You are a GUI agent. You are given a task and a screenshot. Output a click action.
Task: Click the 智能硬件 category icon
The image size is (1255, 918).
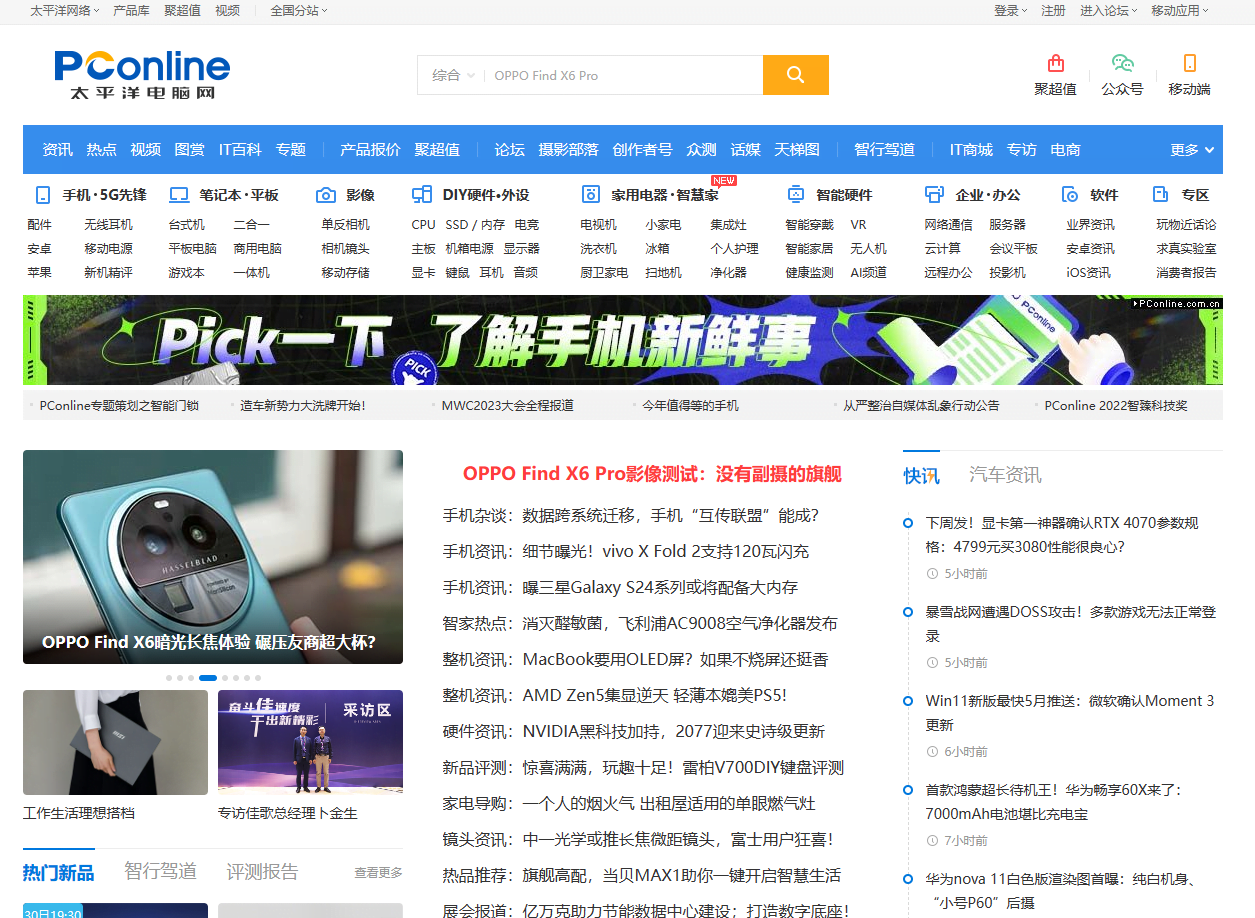(x=796, y=195)
